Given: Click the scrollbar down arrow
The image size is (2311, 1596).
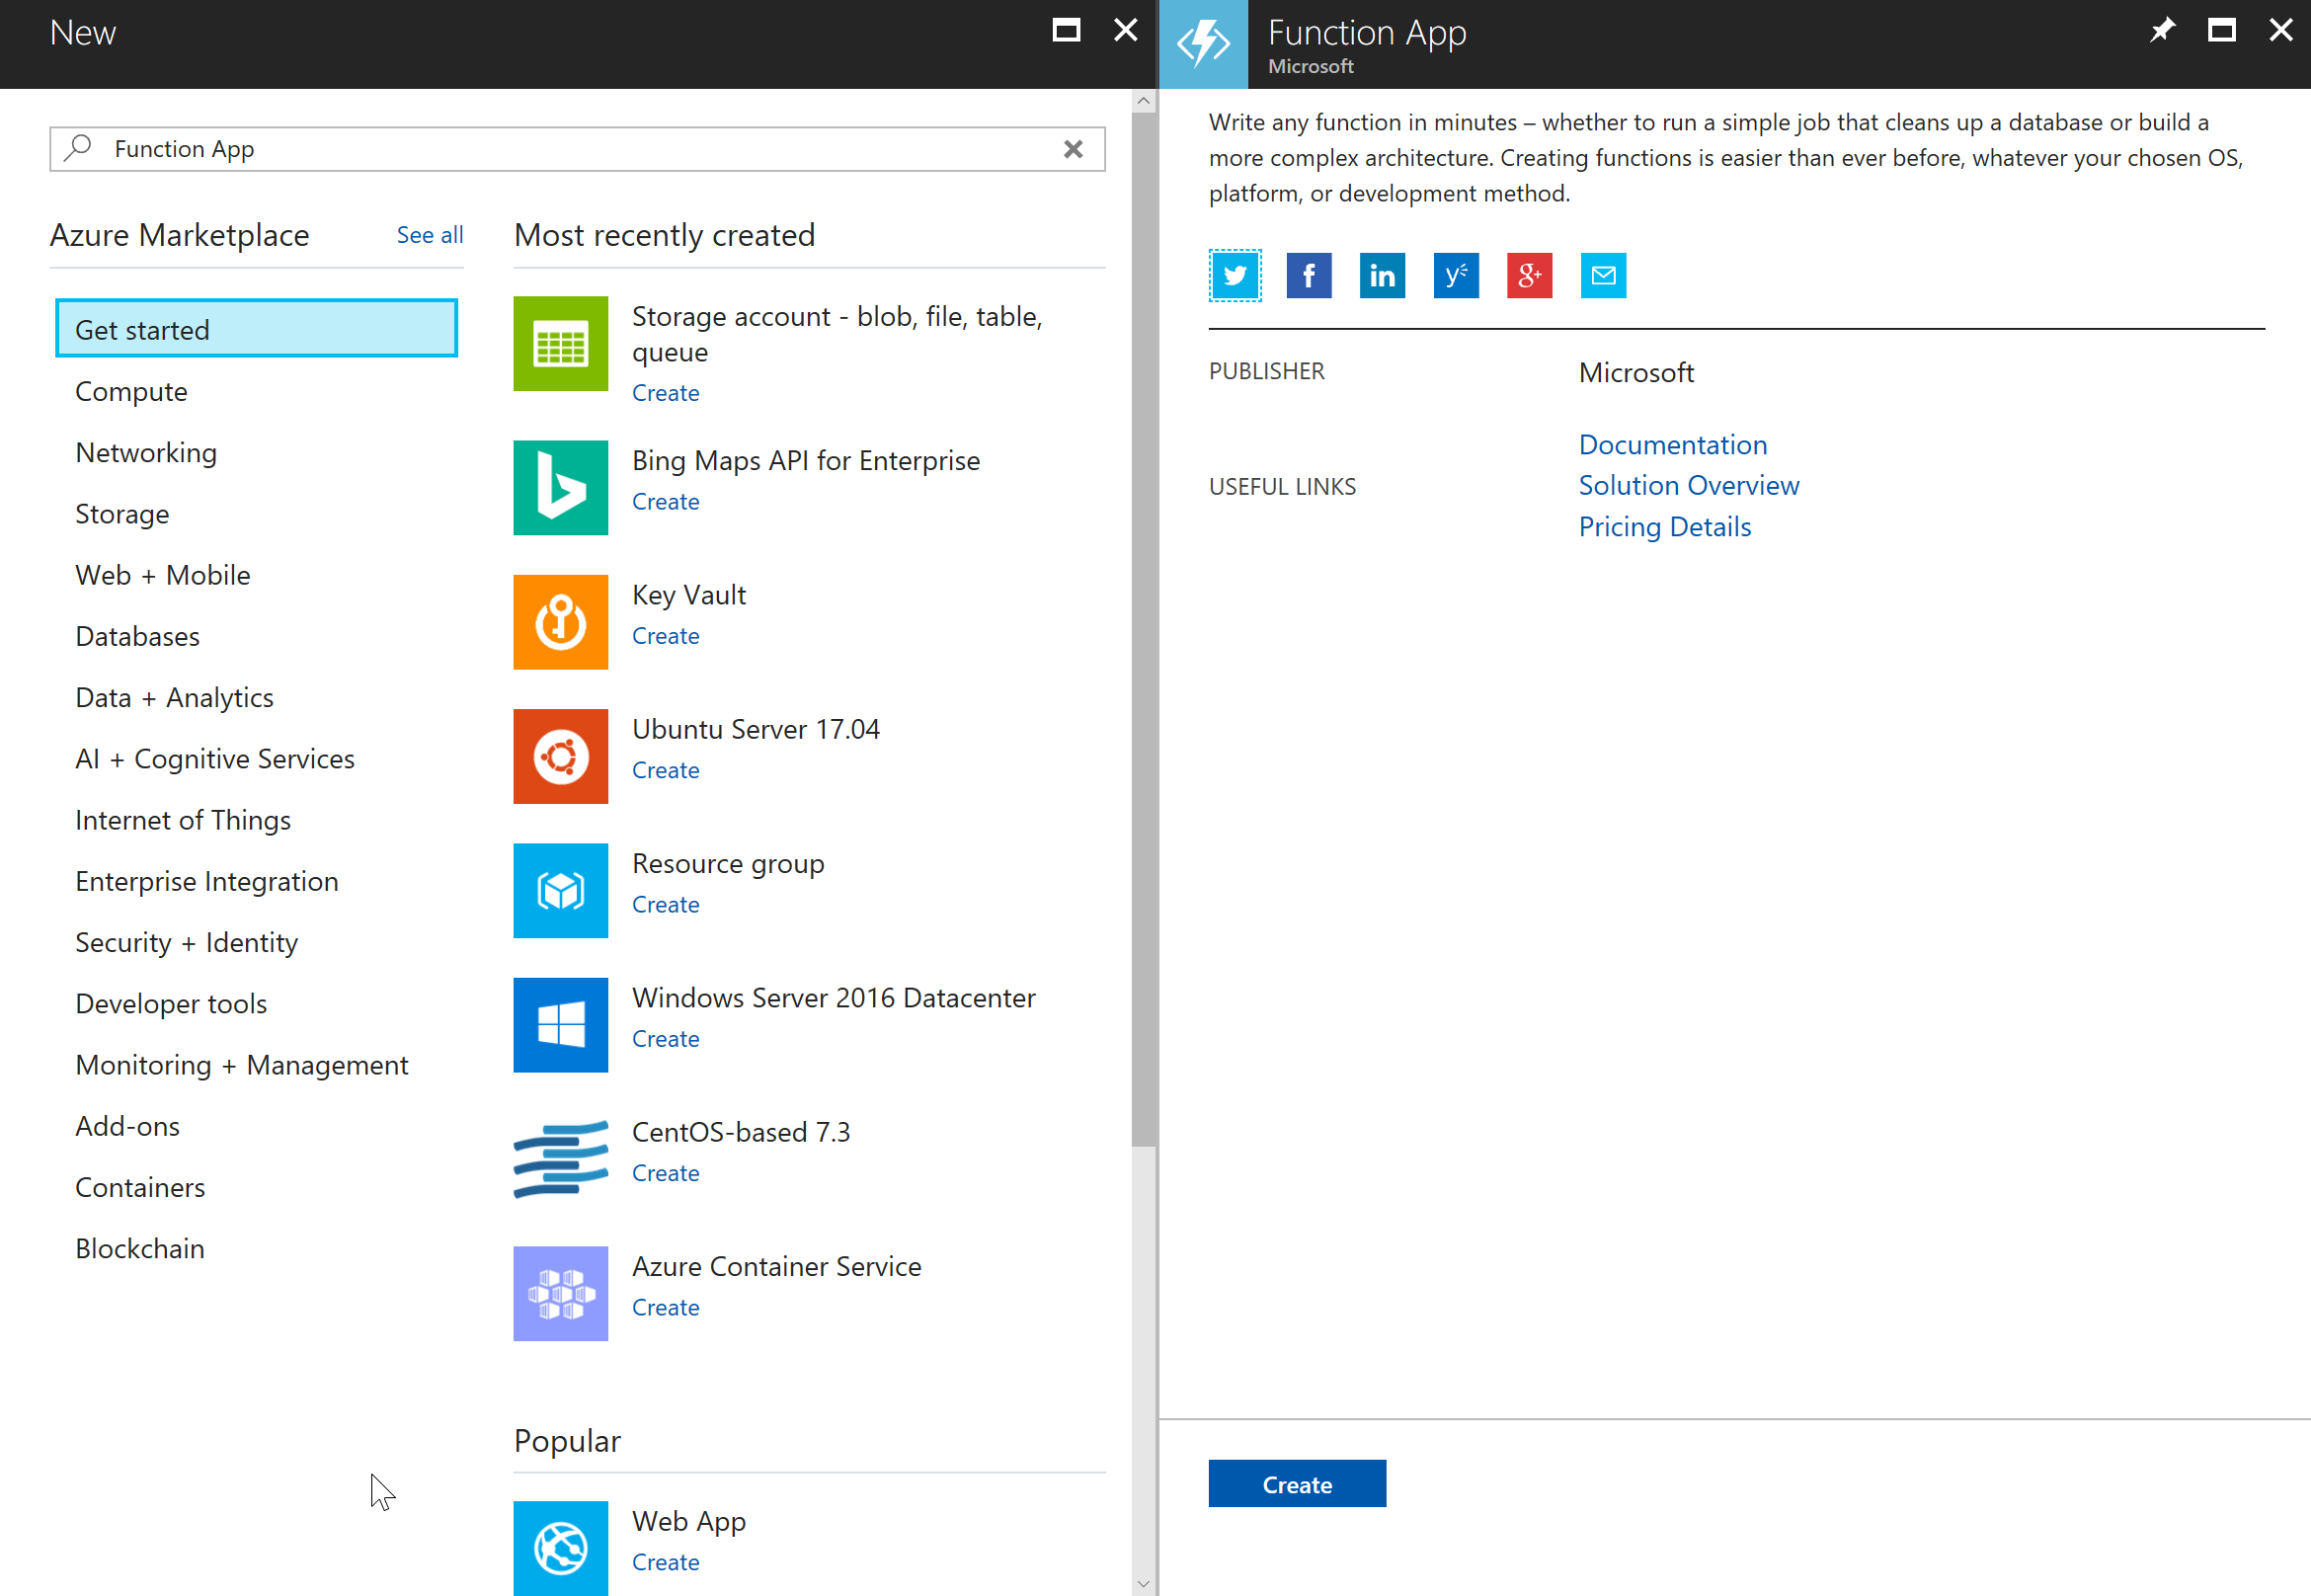Looking at the screenshot, I should [x=1143, y=1584].
